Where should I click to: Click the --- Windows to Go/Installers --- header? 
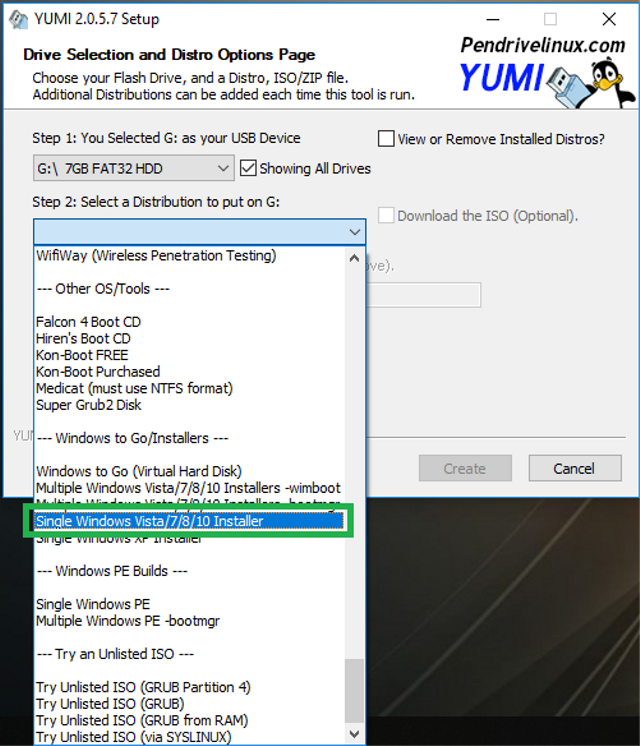(x=133, y=438)
